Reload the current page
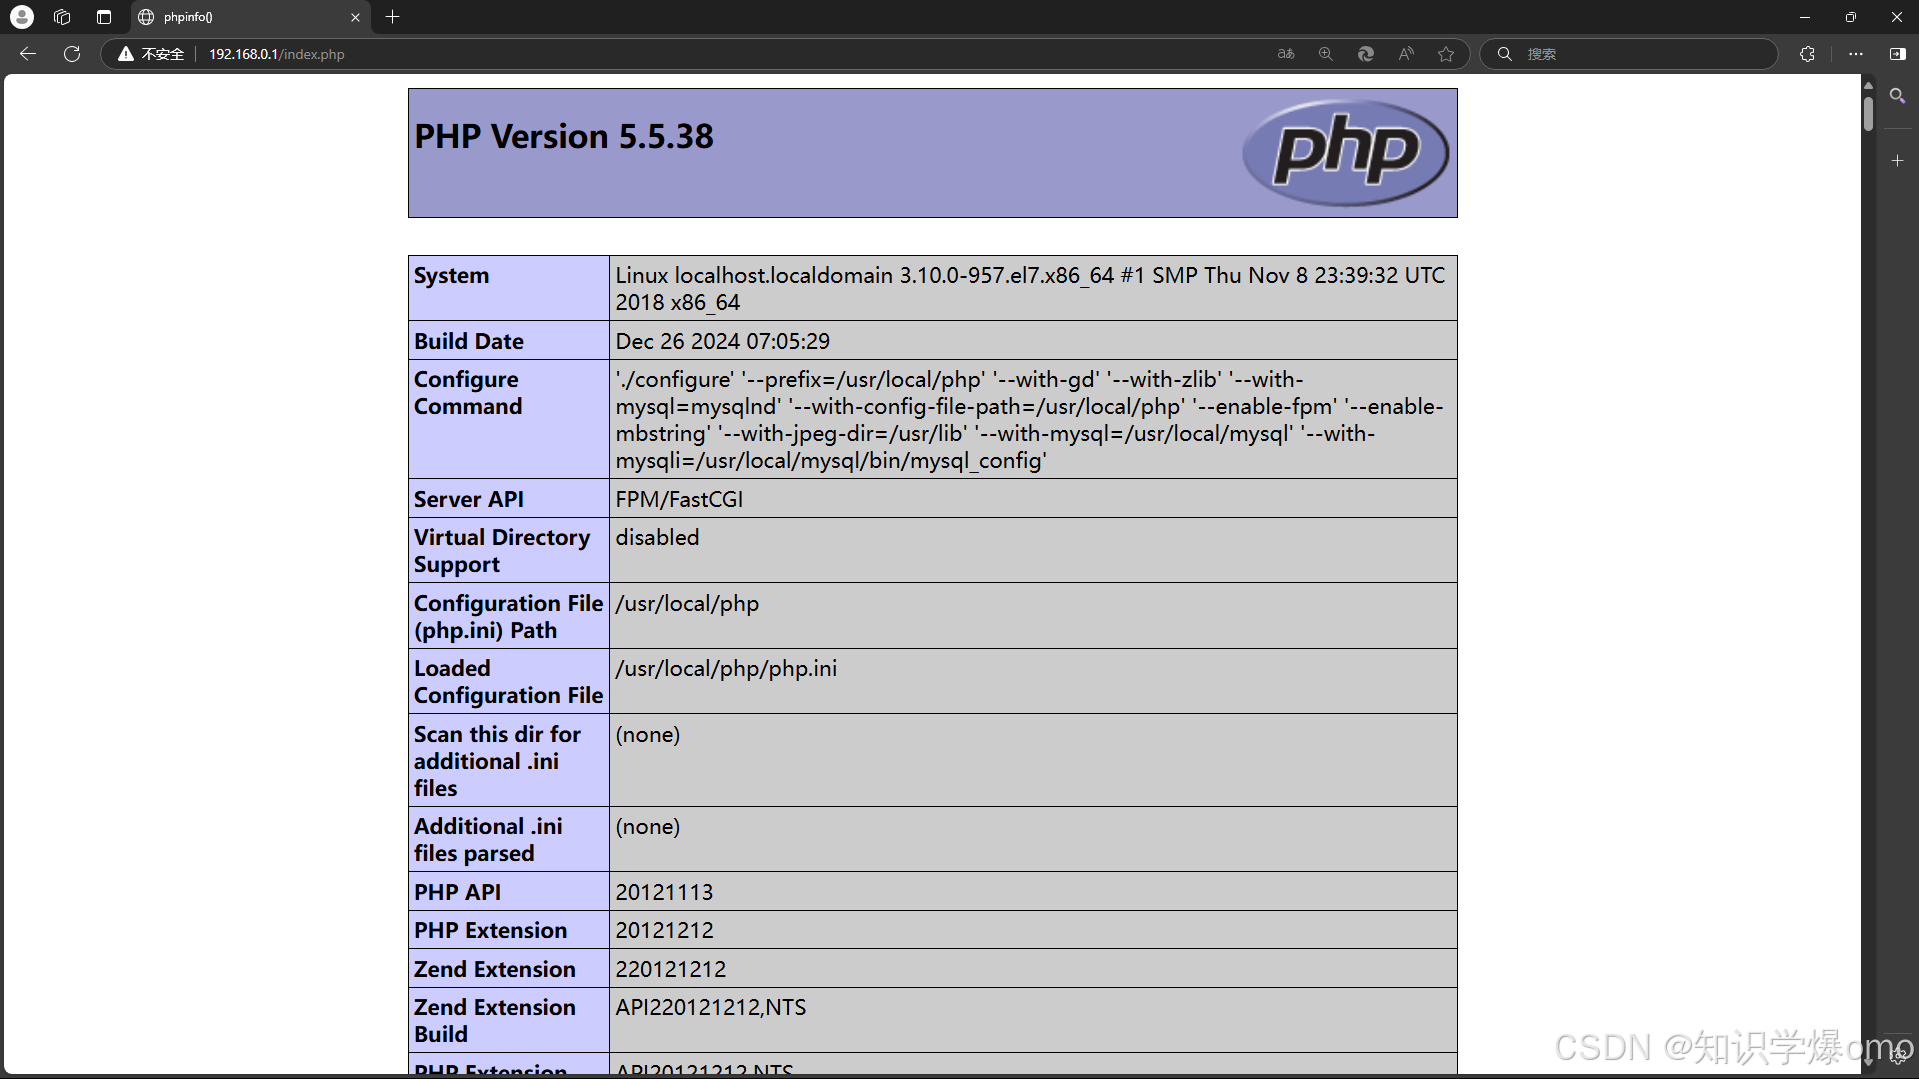 (x=72, y=54)
